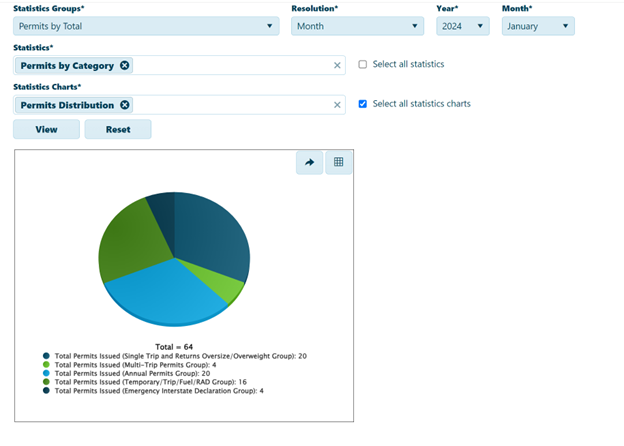Viewport: 624px width, 446px height.
Task: Open the Month dropdown showing January
Action: tap(538, 26)
